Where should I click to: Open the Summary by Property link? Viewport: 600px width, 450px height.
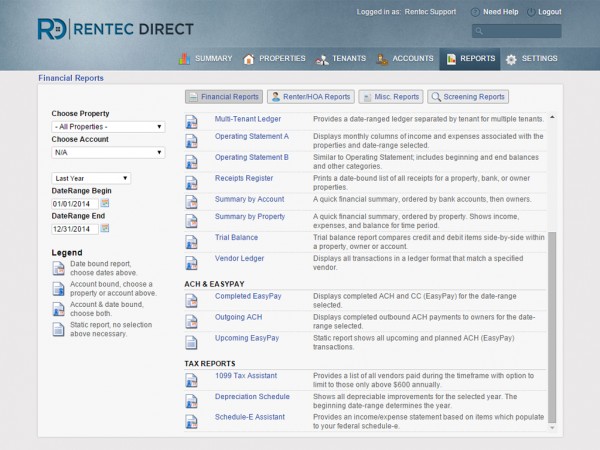(250, 216)
